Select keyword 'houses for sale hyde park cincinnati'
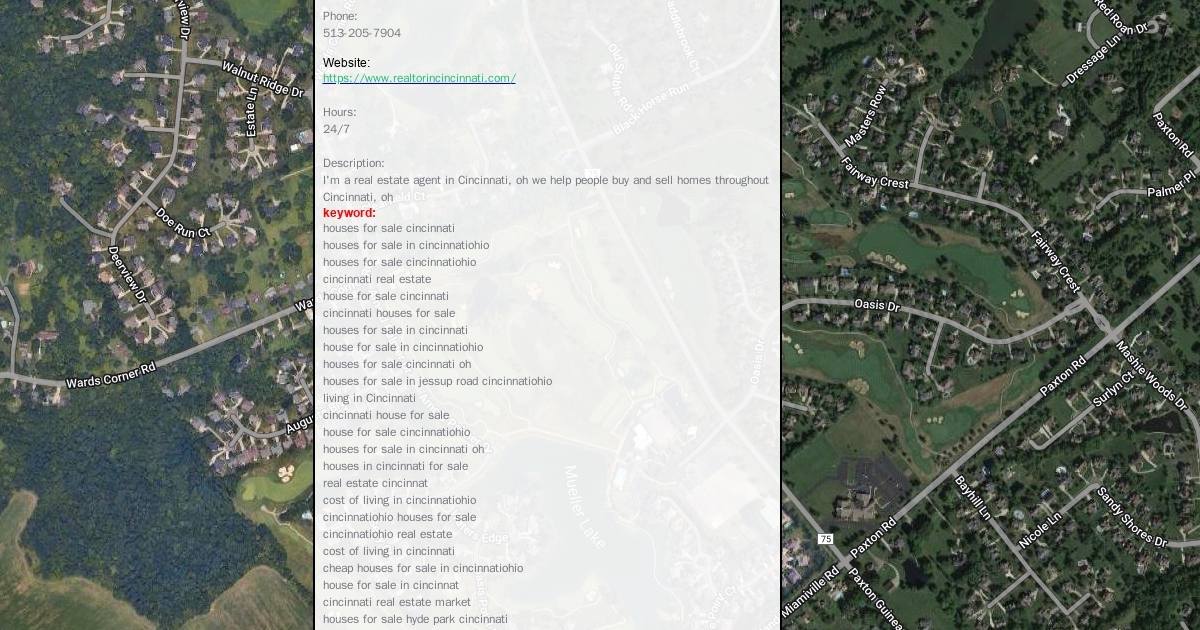This screenshot has height=630, width=1200. [415, 619]
